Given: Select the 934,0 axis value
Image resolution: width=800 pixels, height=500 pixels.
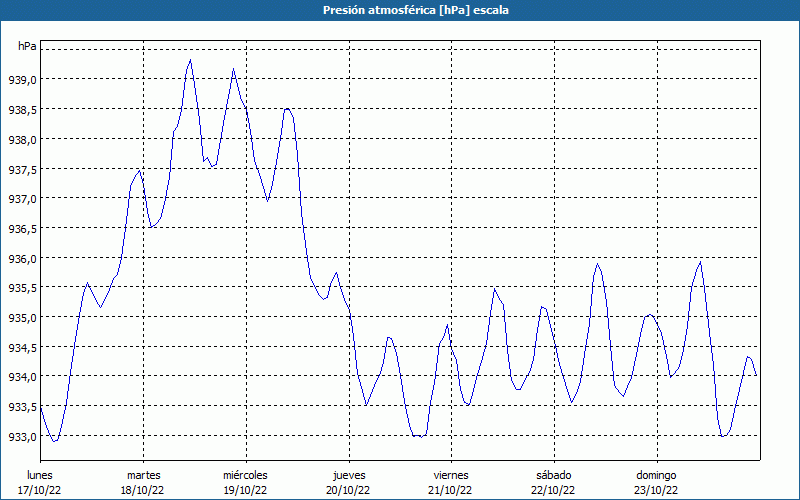Looking at the screenshot, I should 22,377.
